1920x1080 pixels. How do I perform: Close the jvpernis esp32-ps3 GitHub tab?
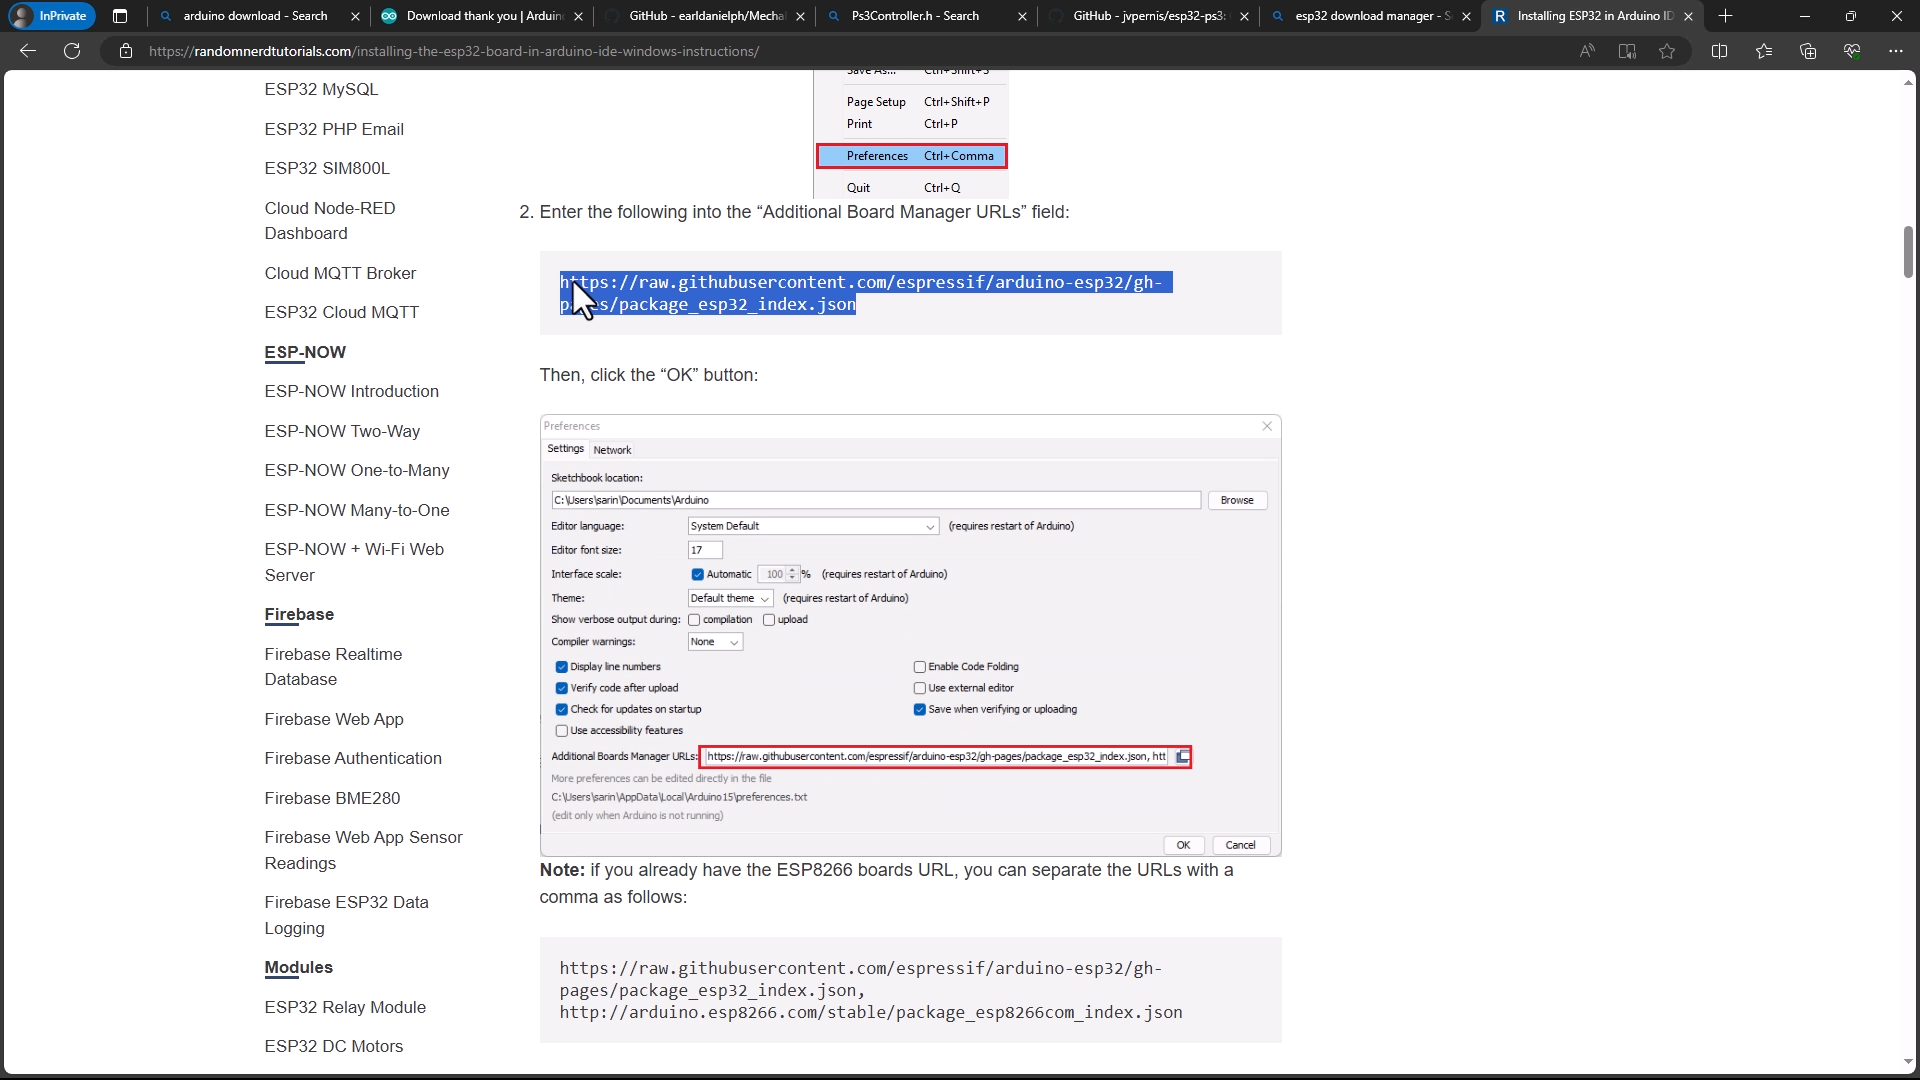coord(1244,16)
